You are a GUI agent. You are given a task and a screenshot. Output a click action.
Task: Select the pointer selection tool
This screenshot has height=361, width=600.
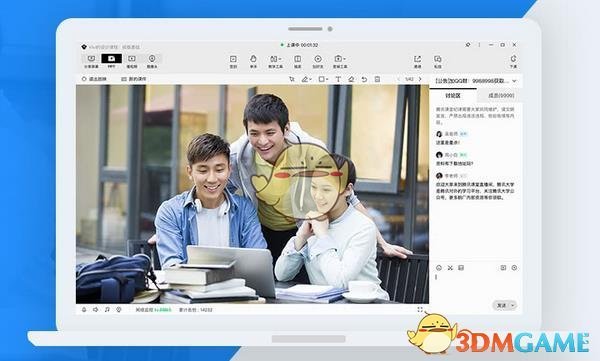292,79
